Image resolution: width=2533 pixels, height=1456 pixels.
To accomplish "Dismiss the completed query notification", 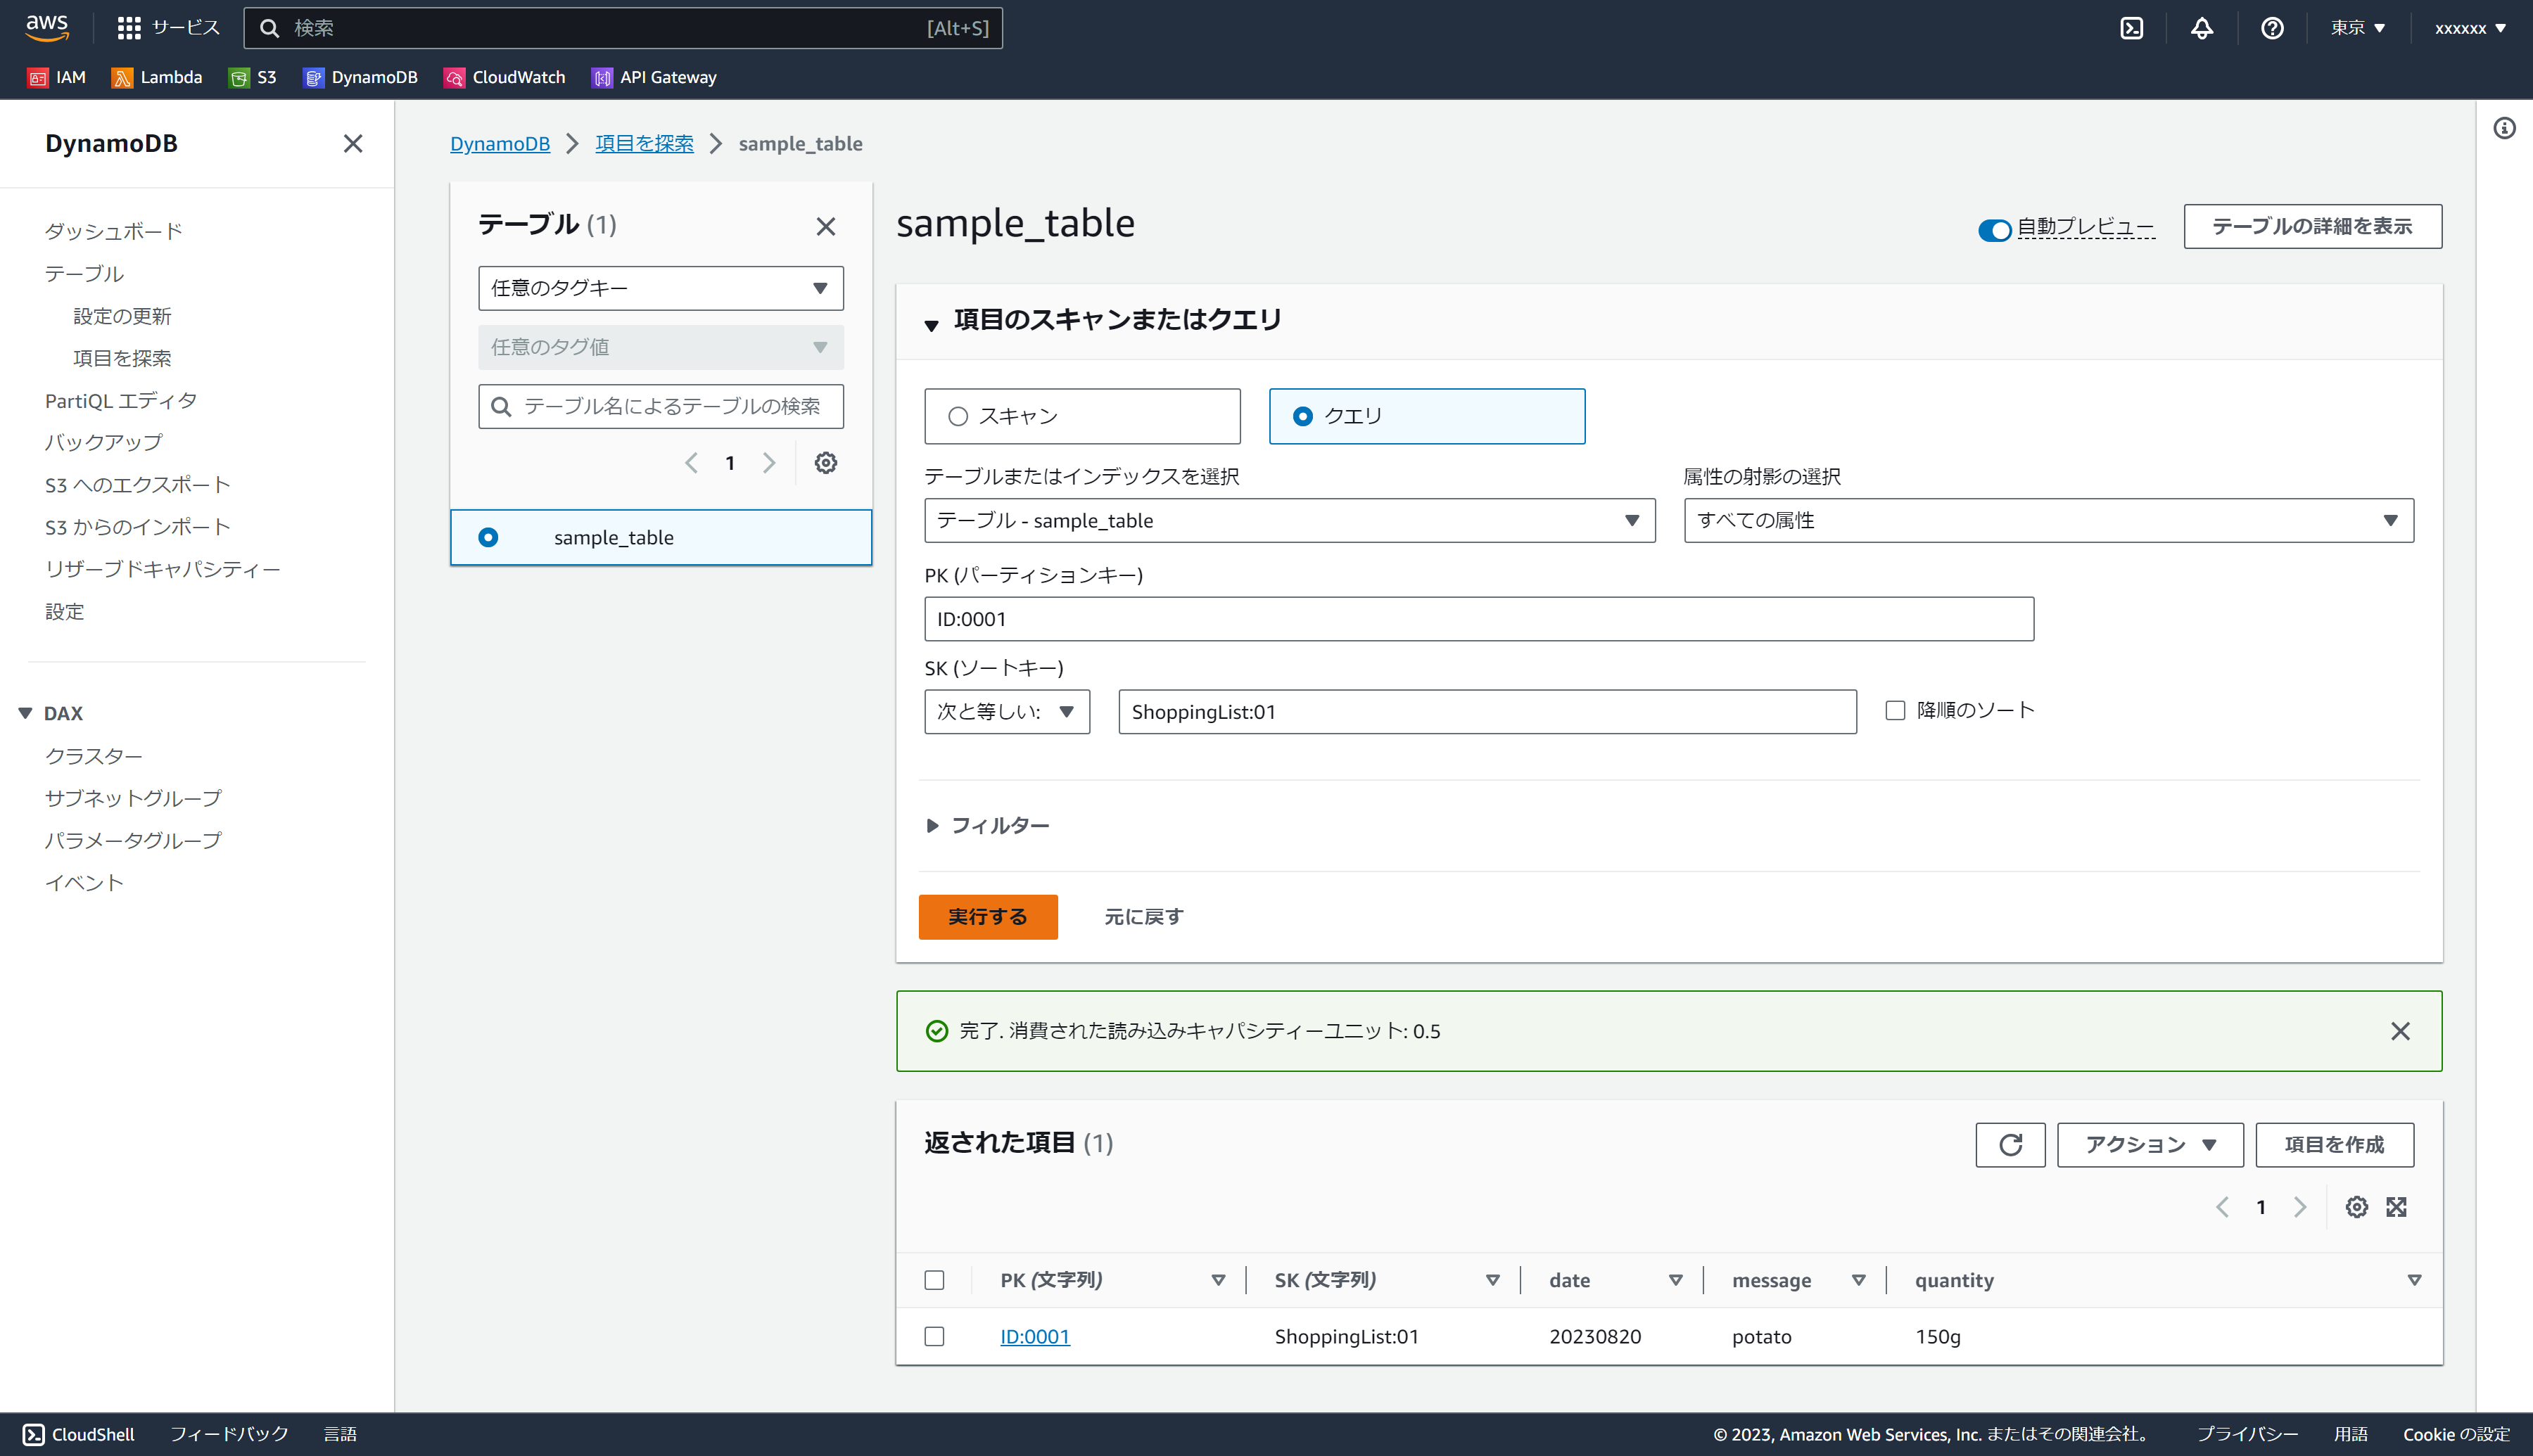I will click(x=2400, y=1031).
